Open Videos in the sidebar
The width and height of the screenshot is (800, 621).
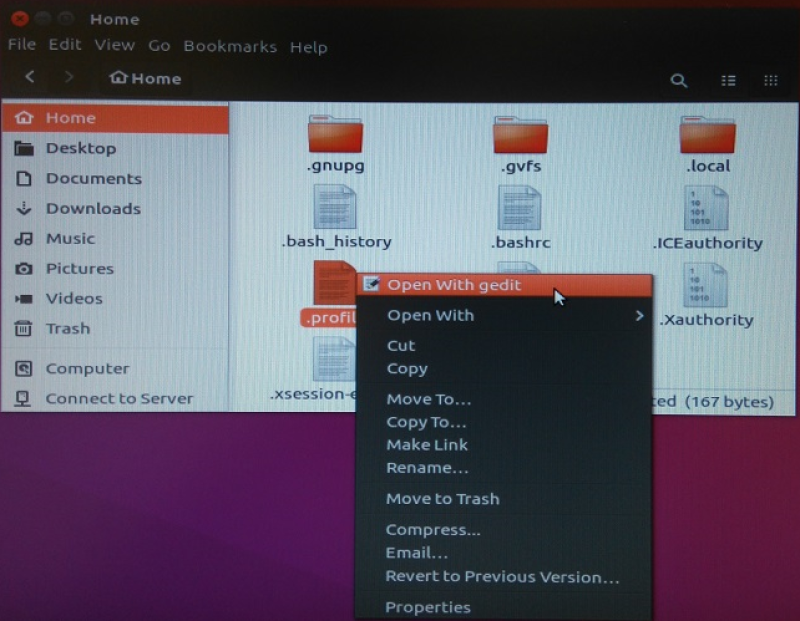coord(115,298)
